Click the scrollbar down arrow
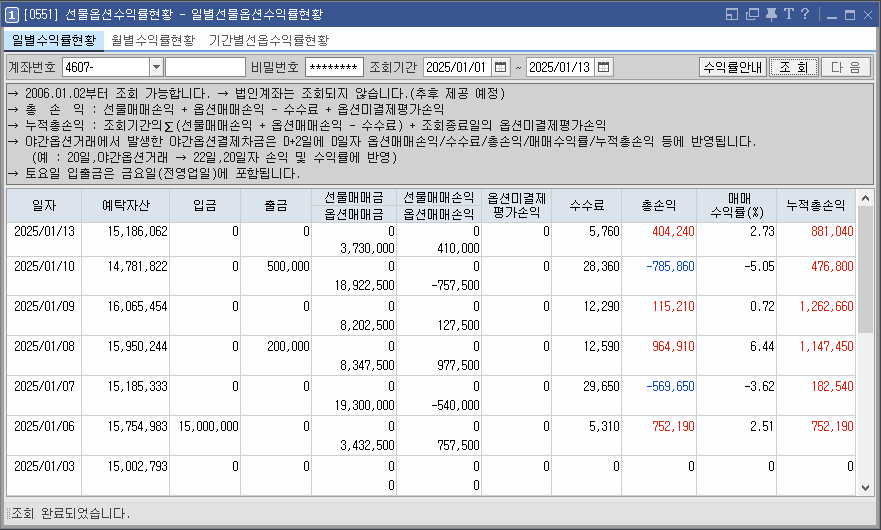This screenshot has height=530, width=881. tap(865, 487)
